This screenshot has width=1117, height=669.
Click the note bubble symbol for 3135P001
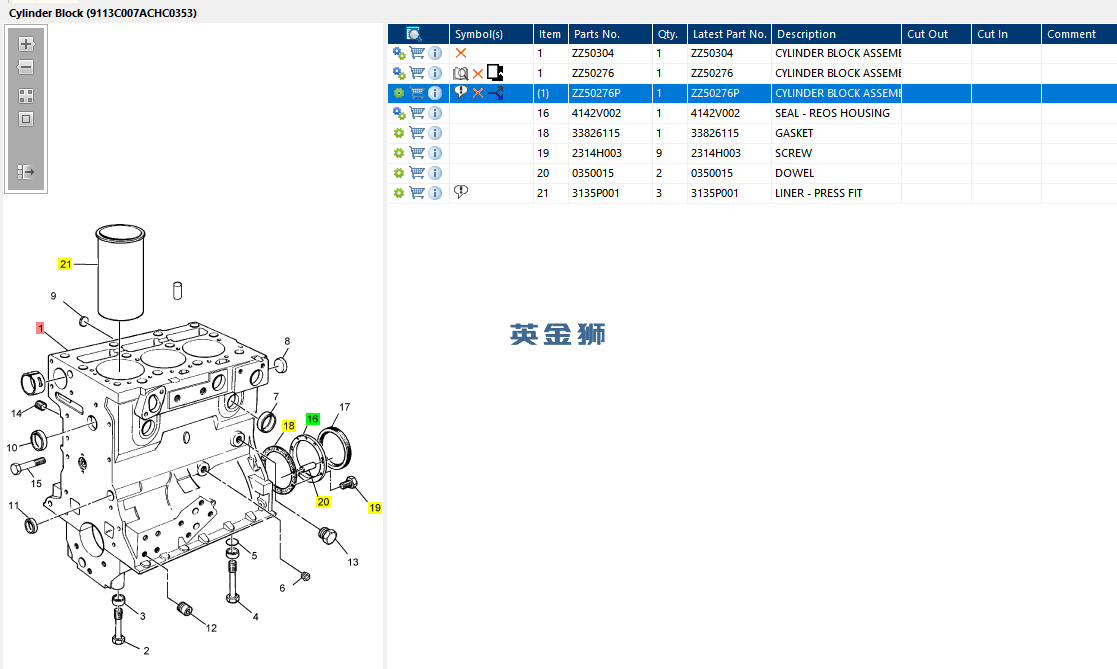461,192
